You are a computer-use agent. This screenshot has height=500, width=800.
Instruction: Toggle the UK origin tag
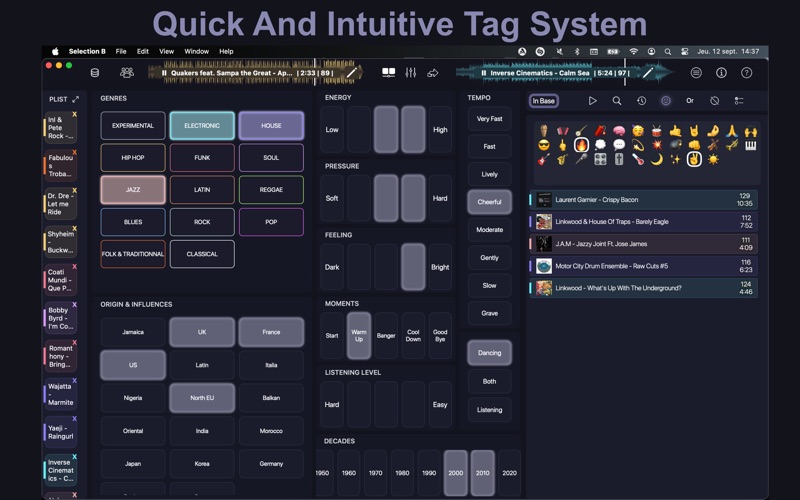(202, 332)
